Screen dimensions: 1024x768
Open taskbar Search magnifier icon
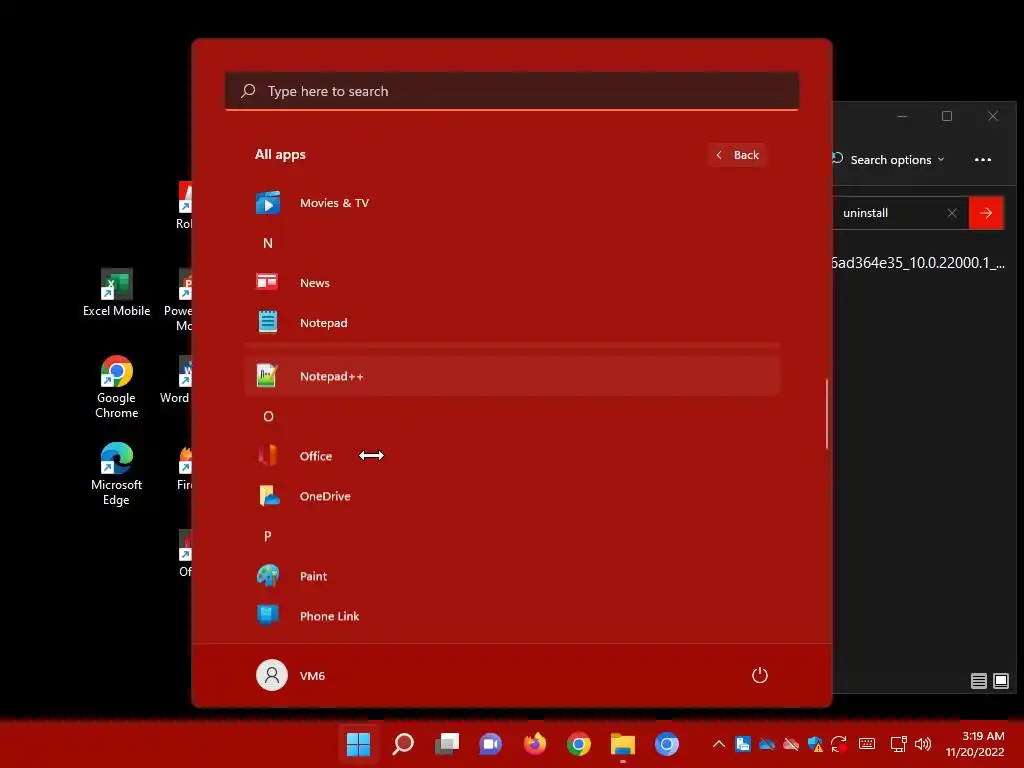tap(403, 744)
